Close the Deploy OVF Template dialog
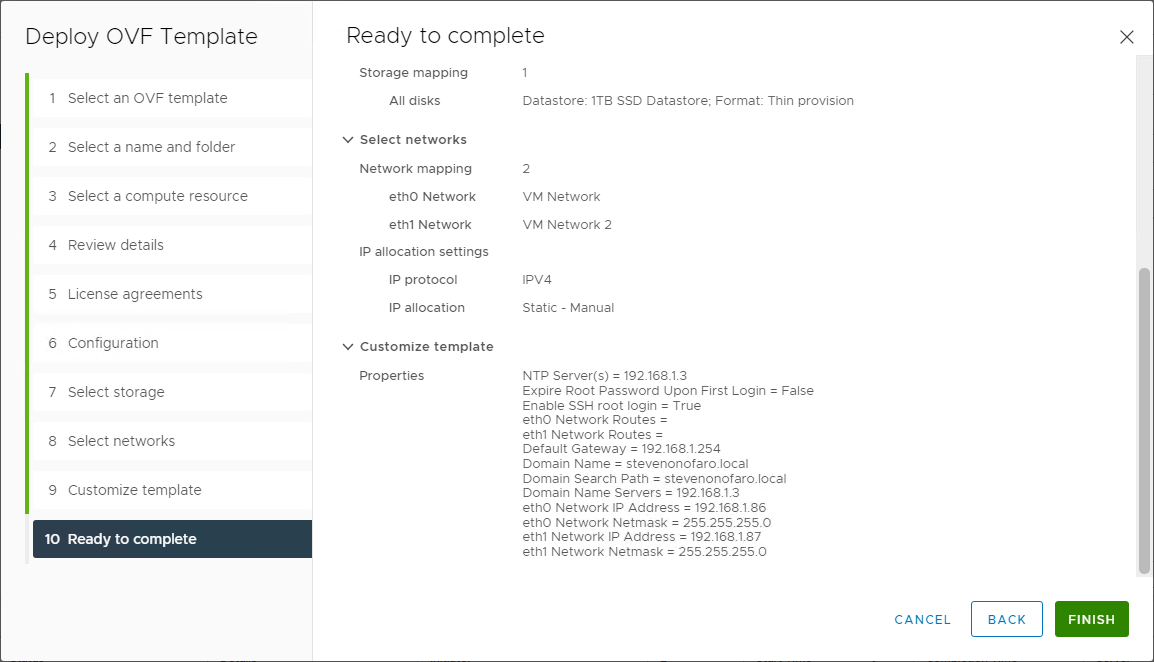Viewport: 1154px width, 662px height. click(x=1126, y=37)
